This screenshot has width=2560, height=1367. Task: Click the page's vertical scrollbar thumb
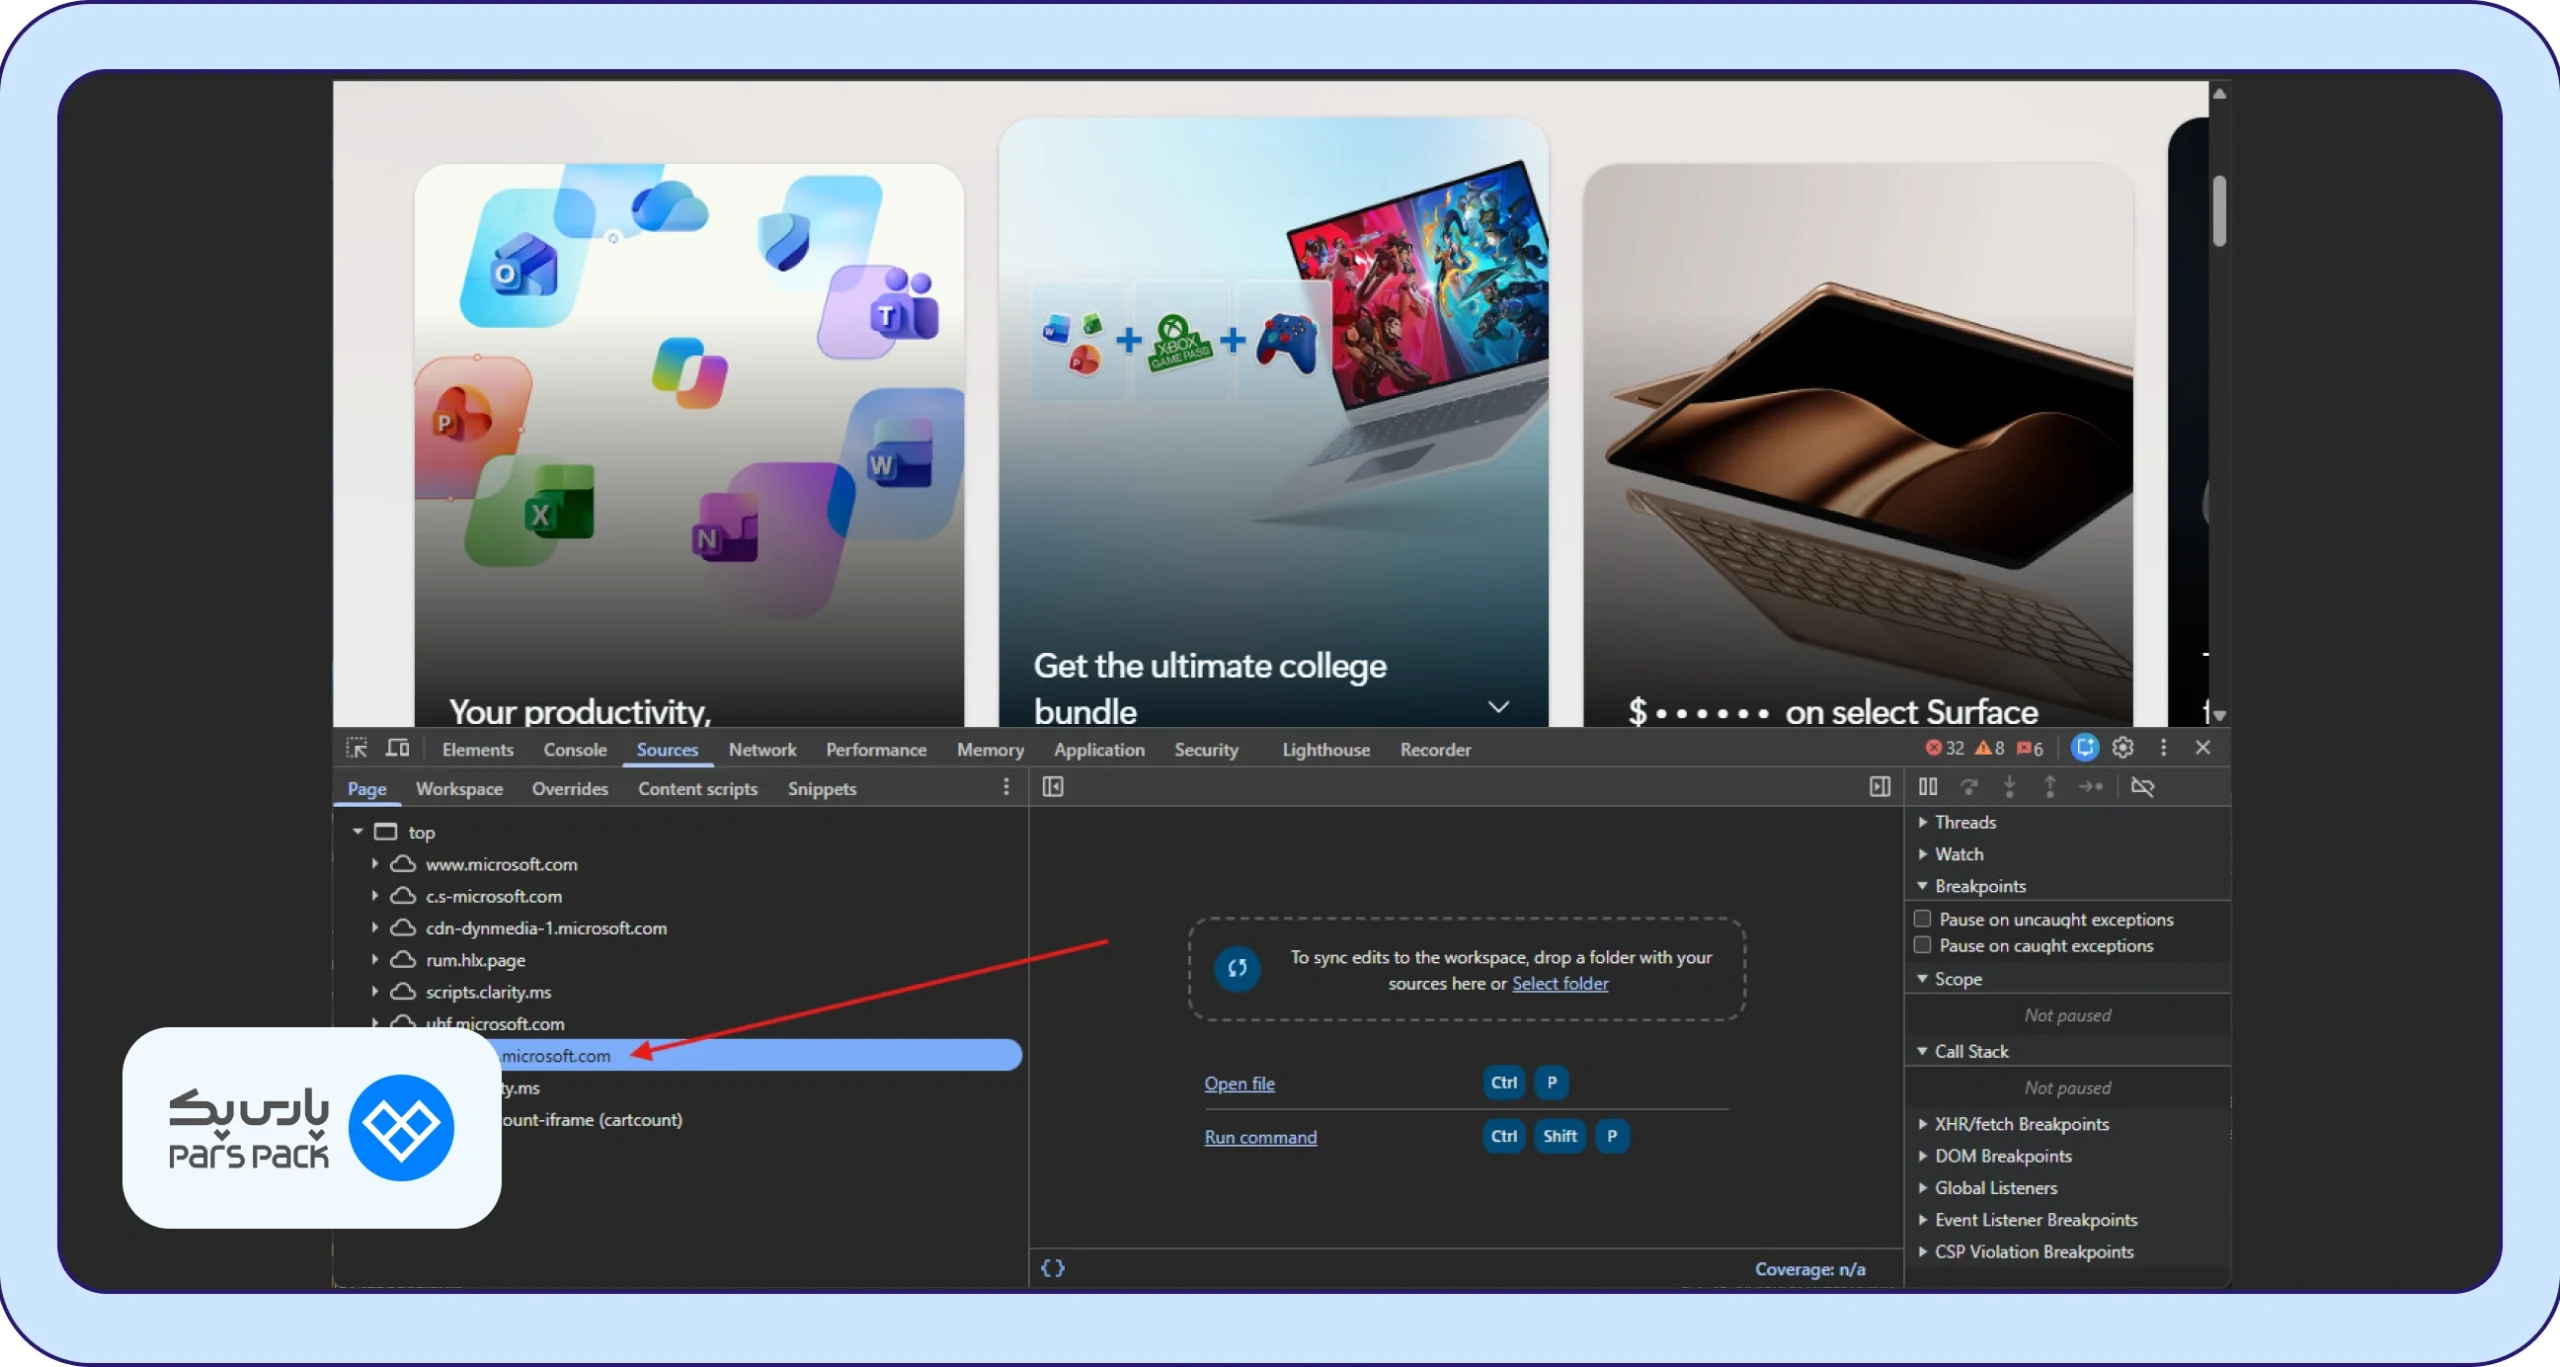pos(2219,210)
